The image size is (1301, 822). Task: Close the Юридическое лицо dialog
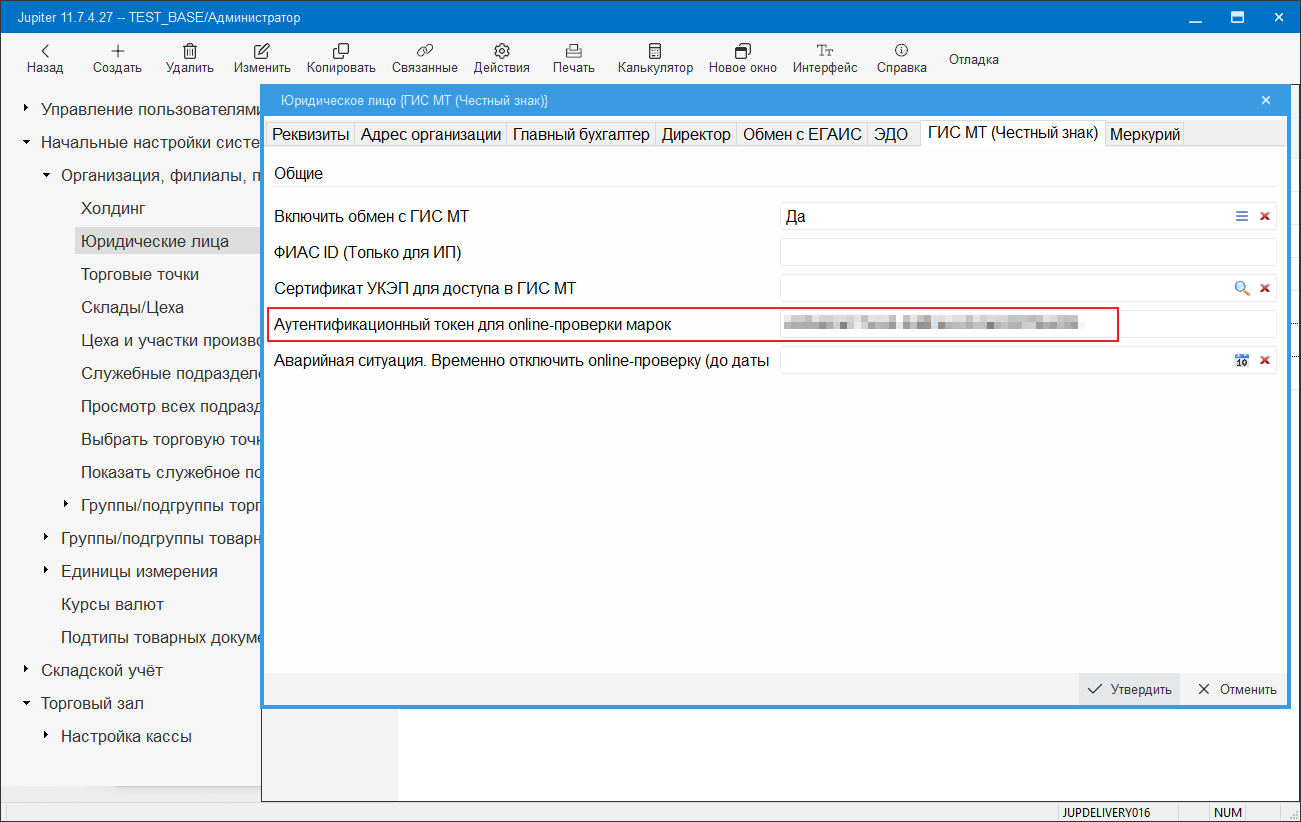click(x=1266, y=100)
